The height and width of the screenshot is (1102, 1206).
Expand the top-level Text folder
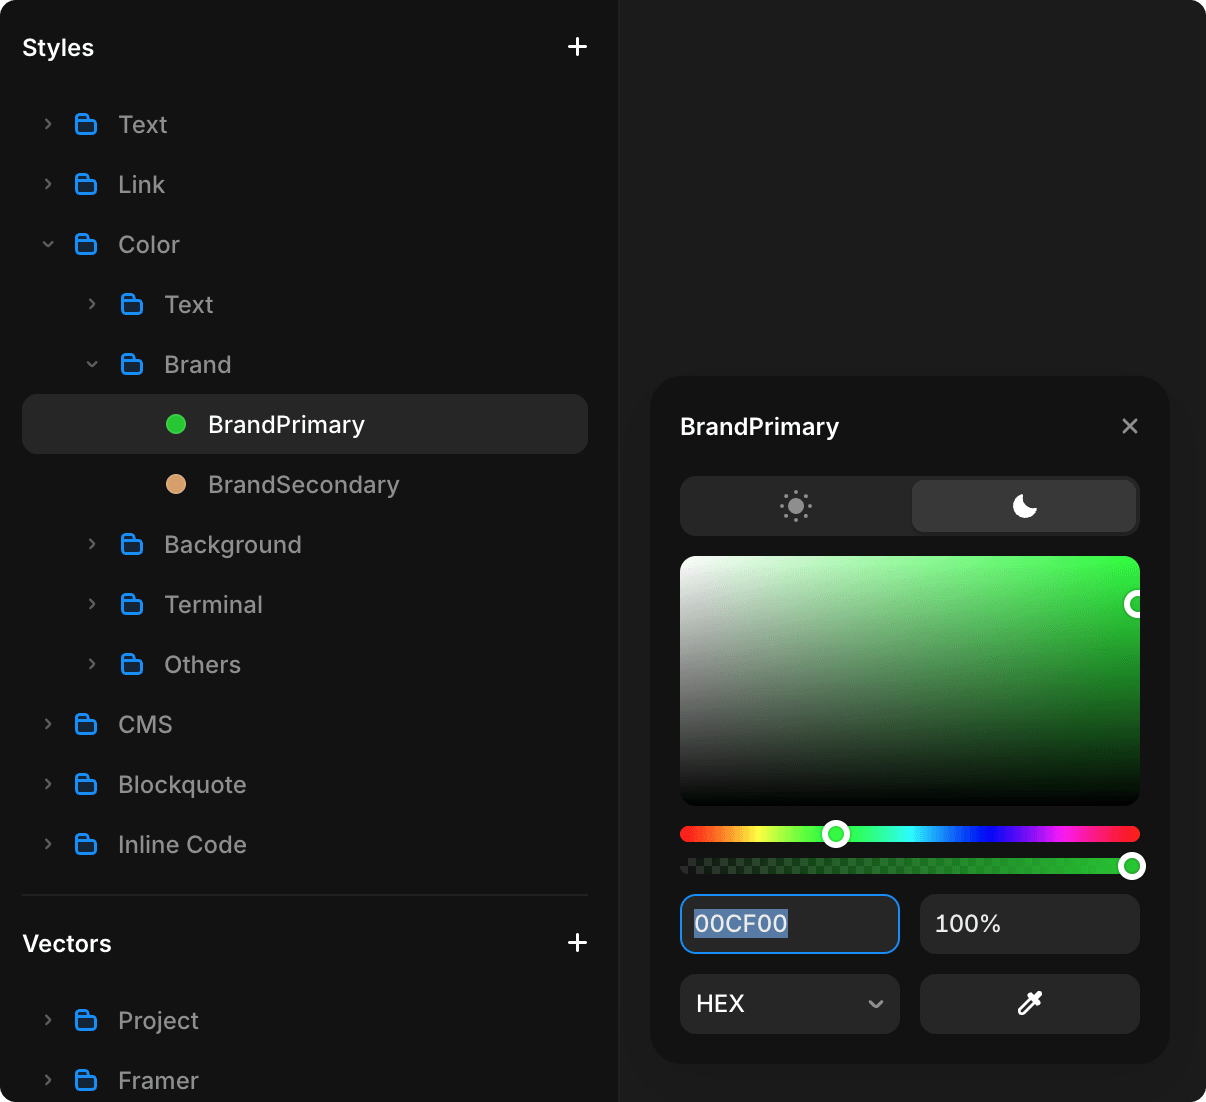tap(48, 124)
